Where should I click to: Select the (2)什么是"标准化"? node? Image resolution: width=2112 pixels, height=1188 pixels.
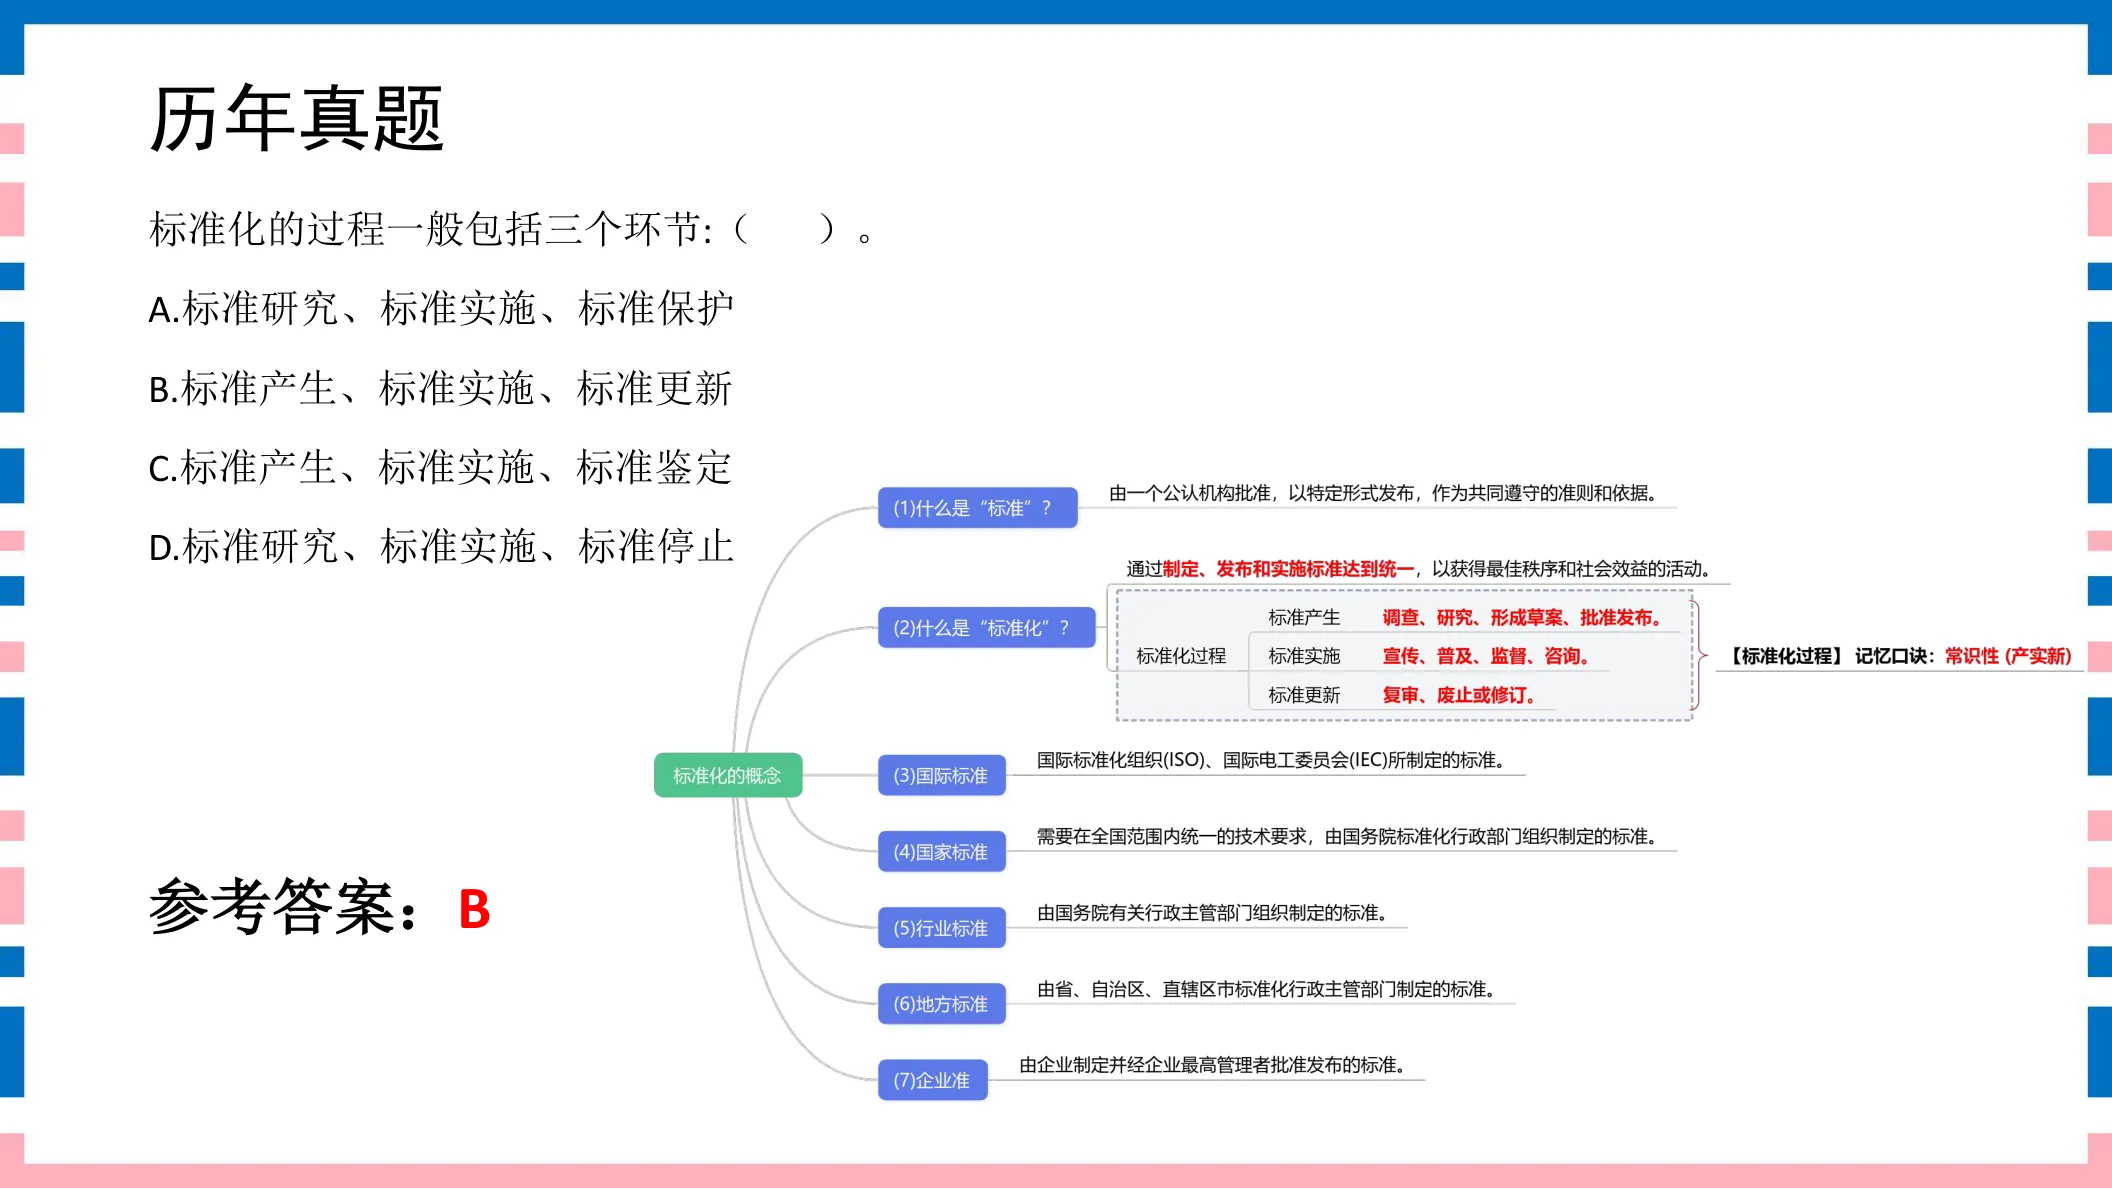[x=987, y=628]
